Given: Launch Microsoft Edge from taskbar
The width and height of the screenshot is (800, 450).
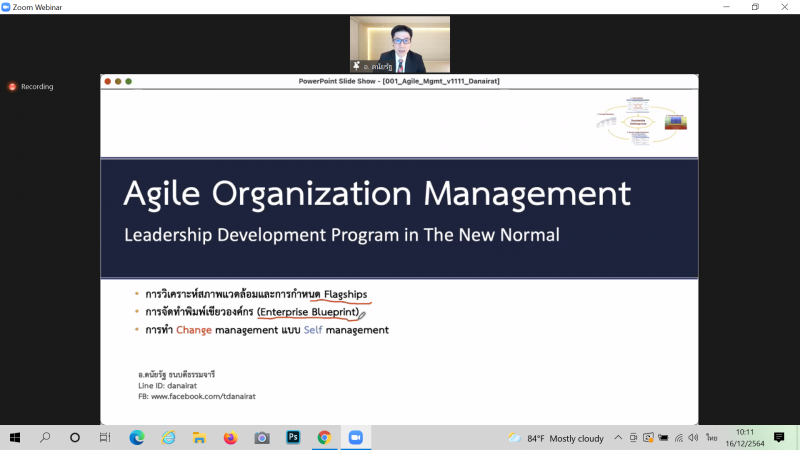Looking at the screenshot, I should tap(137, 438).
